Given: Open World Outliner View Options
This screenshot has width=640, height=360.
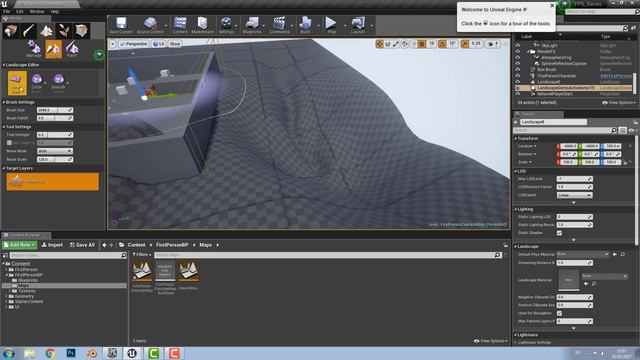Looking at the screenshot, I should point(619,102).
